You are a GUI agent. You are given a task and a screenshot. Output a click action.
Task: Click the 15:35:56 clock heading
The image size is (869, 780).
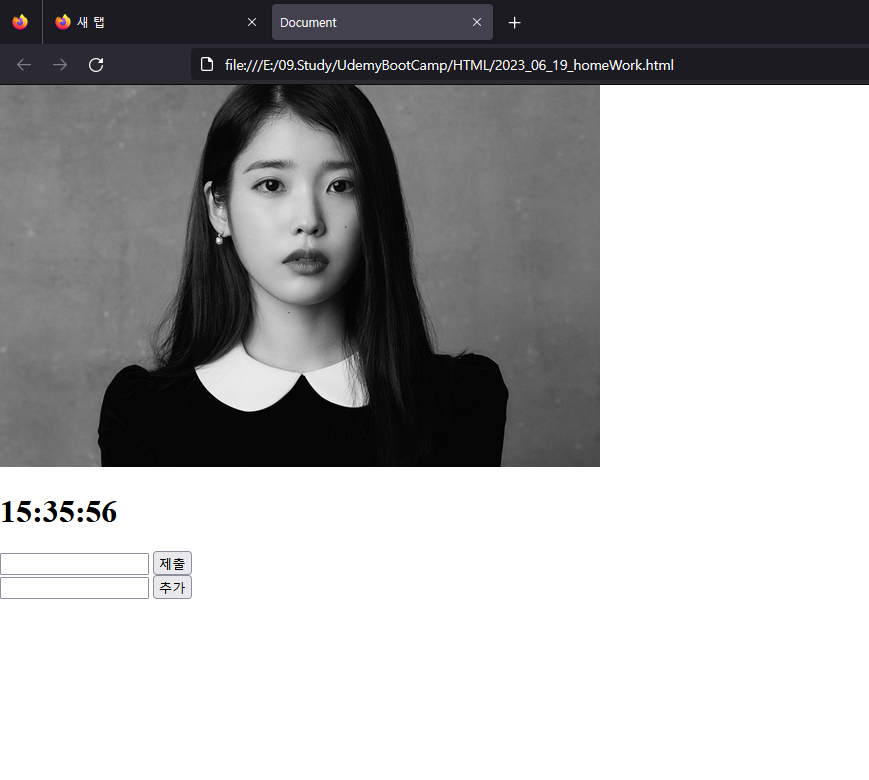point(59,512)
